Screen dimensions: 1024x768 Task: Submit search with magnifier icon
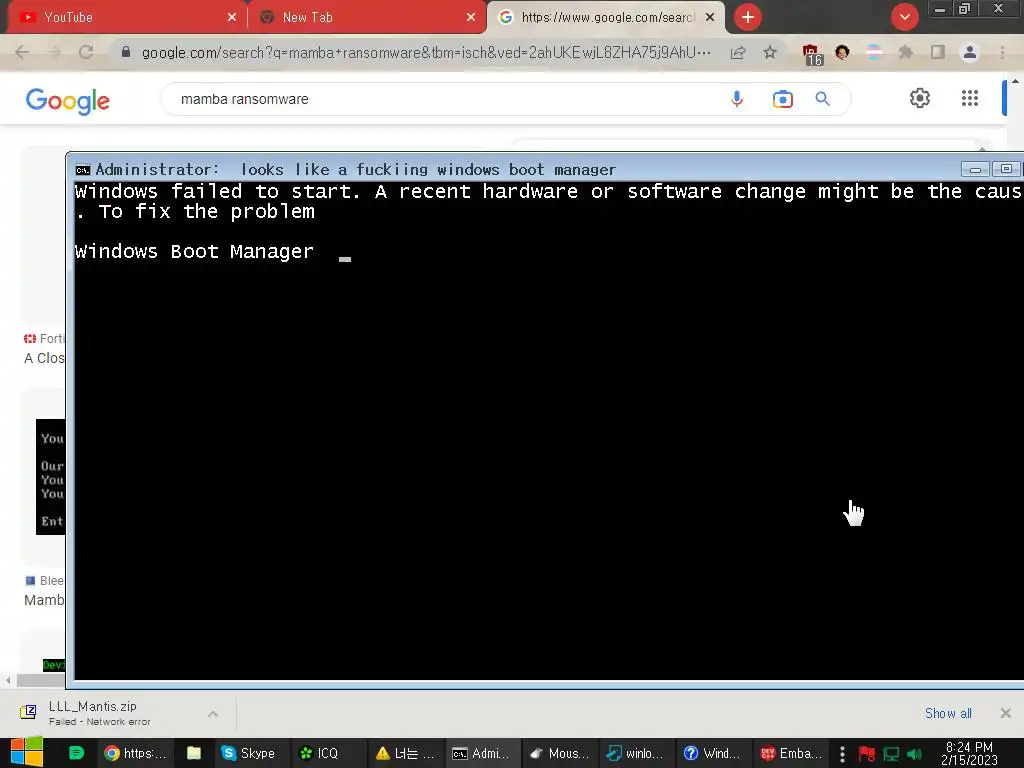point(822,99)
